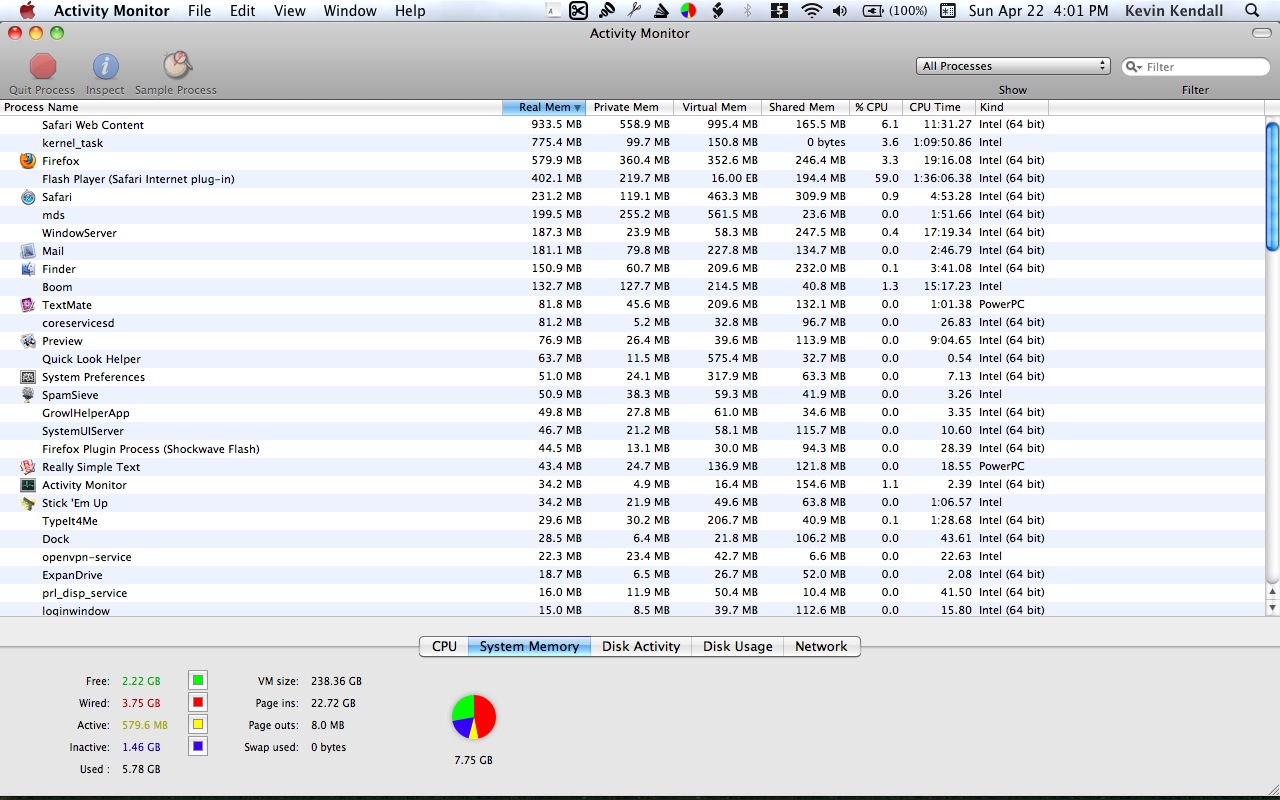Click the Wi-Fi status icon
The height and width of the screenshot is (800, 1280).
point(811,11)
